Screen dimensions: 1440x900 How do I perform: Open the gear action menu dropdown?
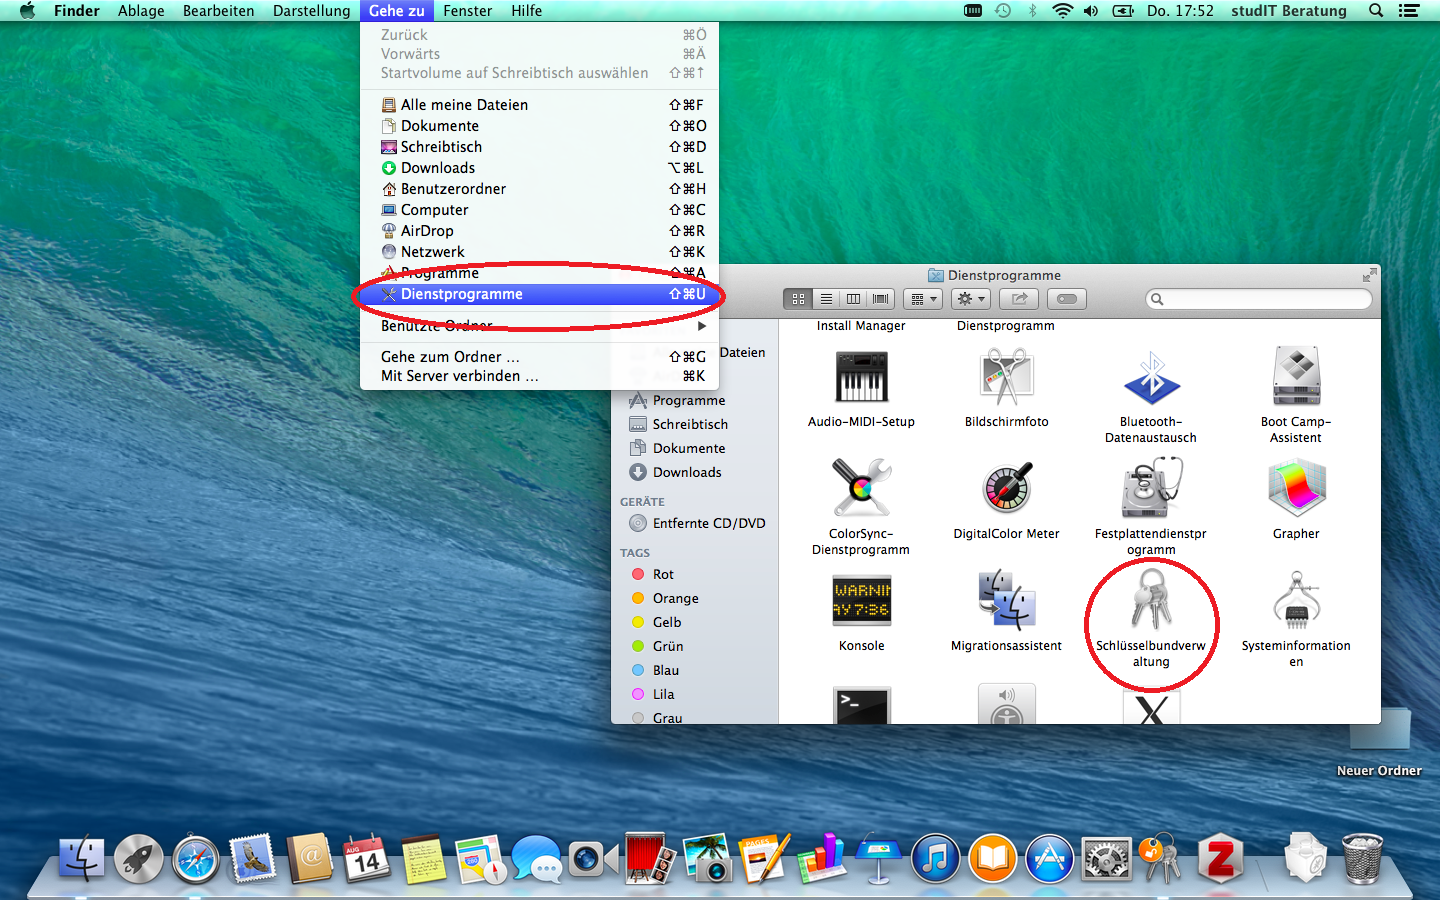[971, 299]
